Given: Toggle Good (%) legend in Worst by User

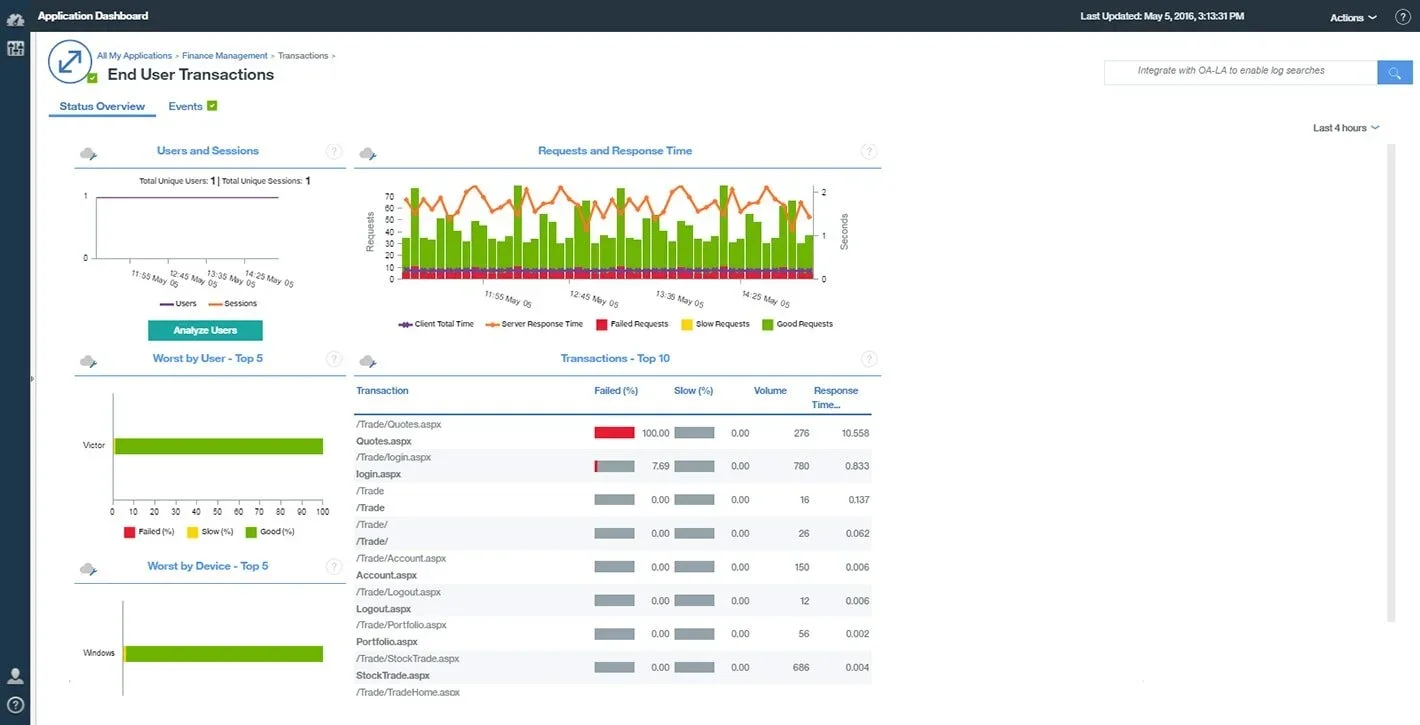Looking at the screenshot, I should 270,532.
